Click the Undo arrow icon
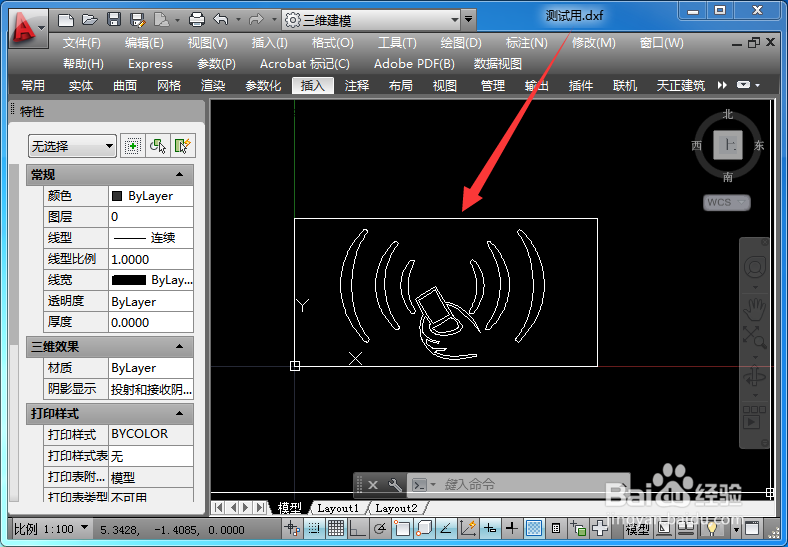This screenshot has height=547, width=788. (x=221, y=20)
